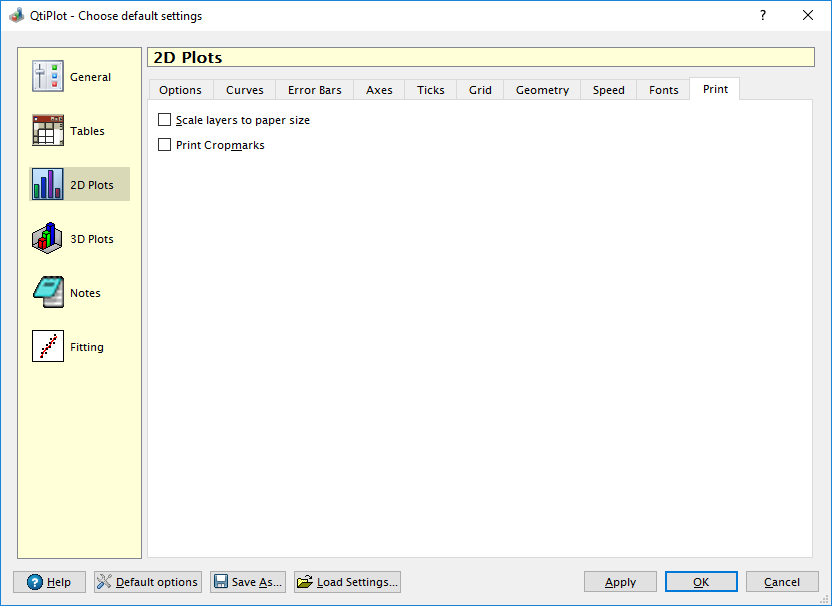
Task: Enable the Print Cropmarks checkbox
Action: pyautogui.click(x=165, y=145)
